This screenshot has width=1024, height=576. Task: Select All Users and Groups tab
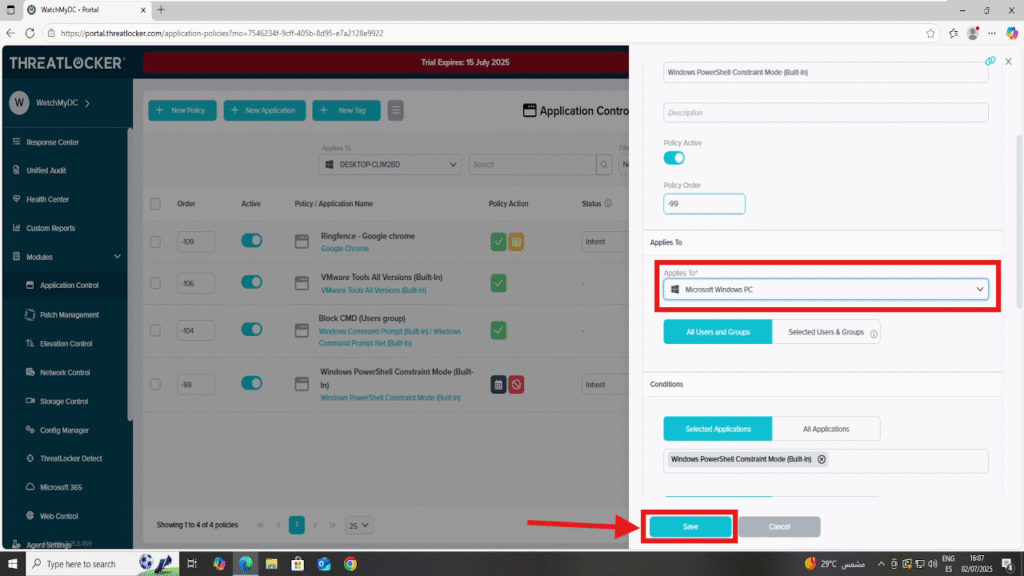tap(718, 332)
